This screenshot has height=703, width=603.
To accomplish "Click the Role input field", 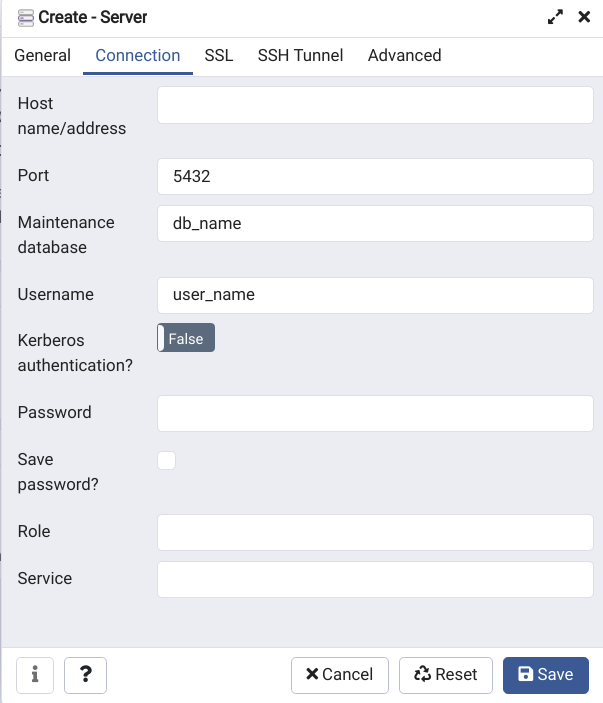I will (375, 532).
